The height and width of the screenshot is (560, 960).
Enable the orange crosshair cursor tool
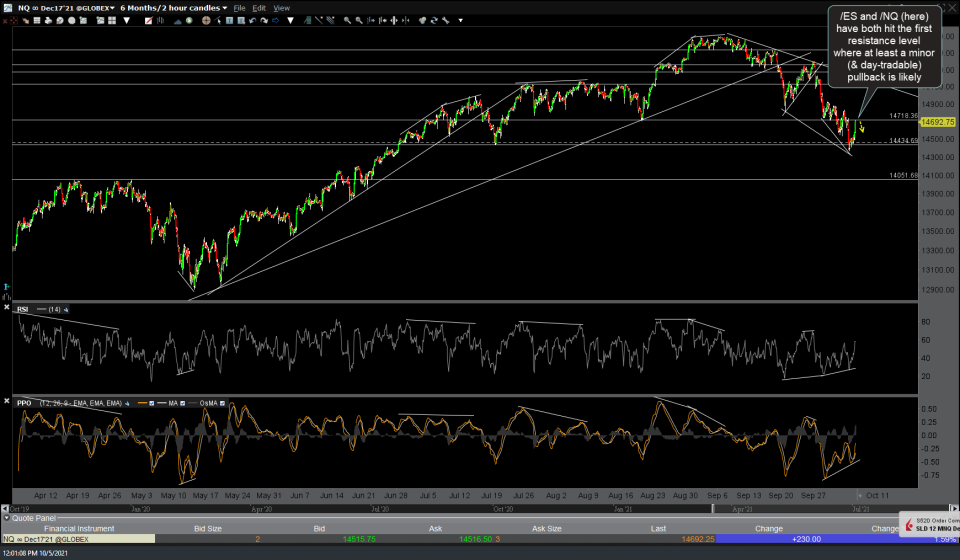[206, 20]
